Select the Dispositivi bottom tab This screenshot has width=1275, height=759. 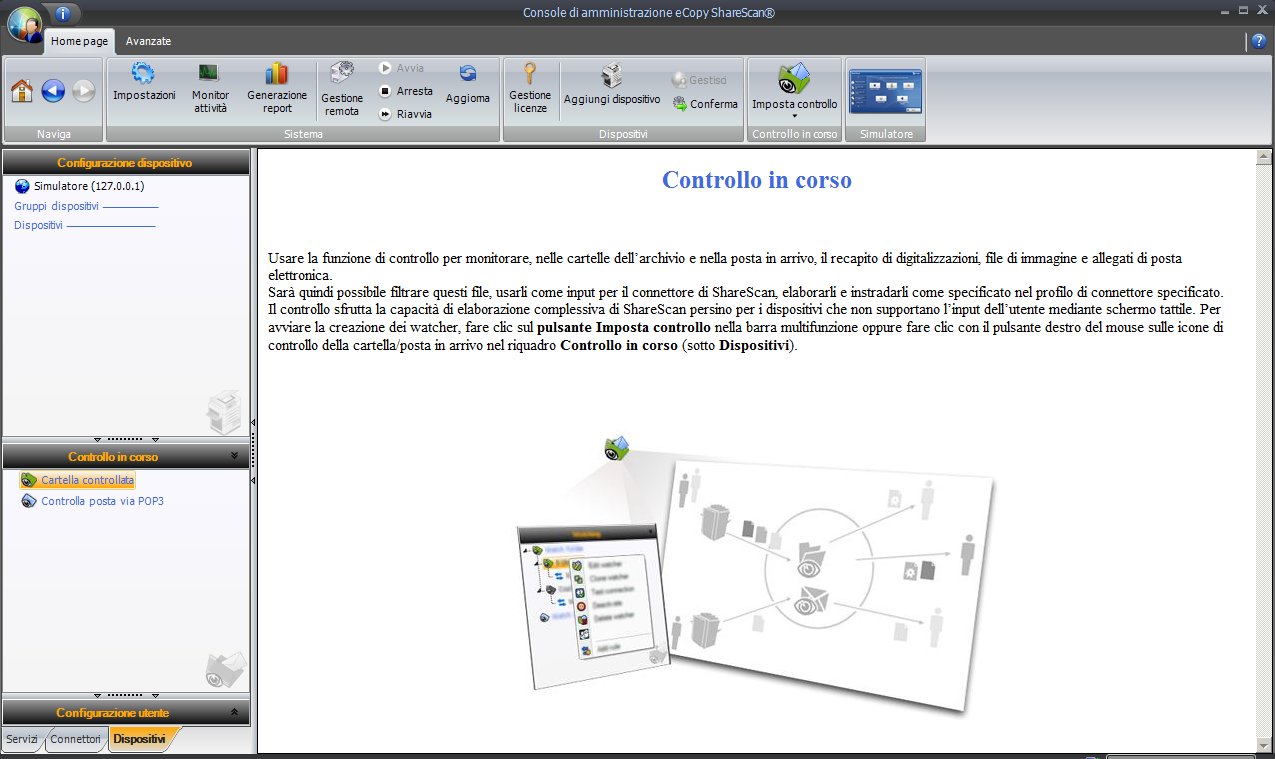click(x=140, y=739)
